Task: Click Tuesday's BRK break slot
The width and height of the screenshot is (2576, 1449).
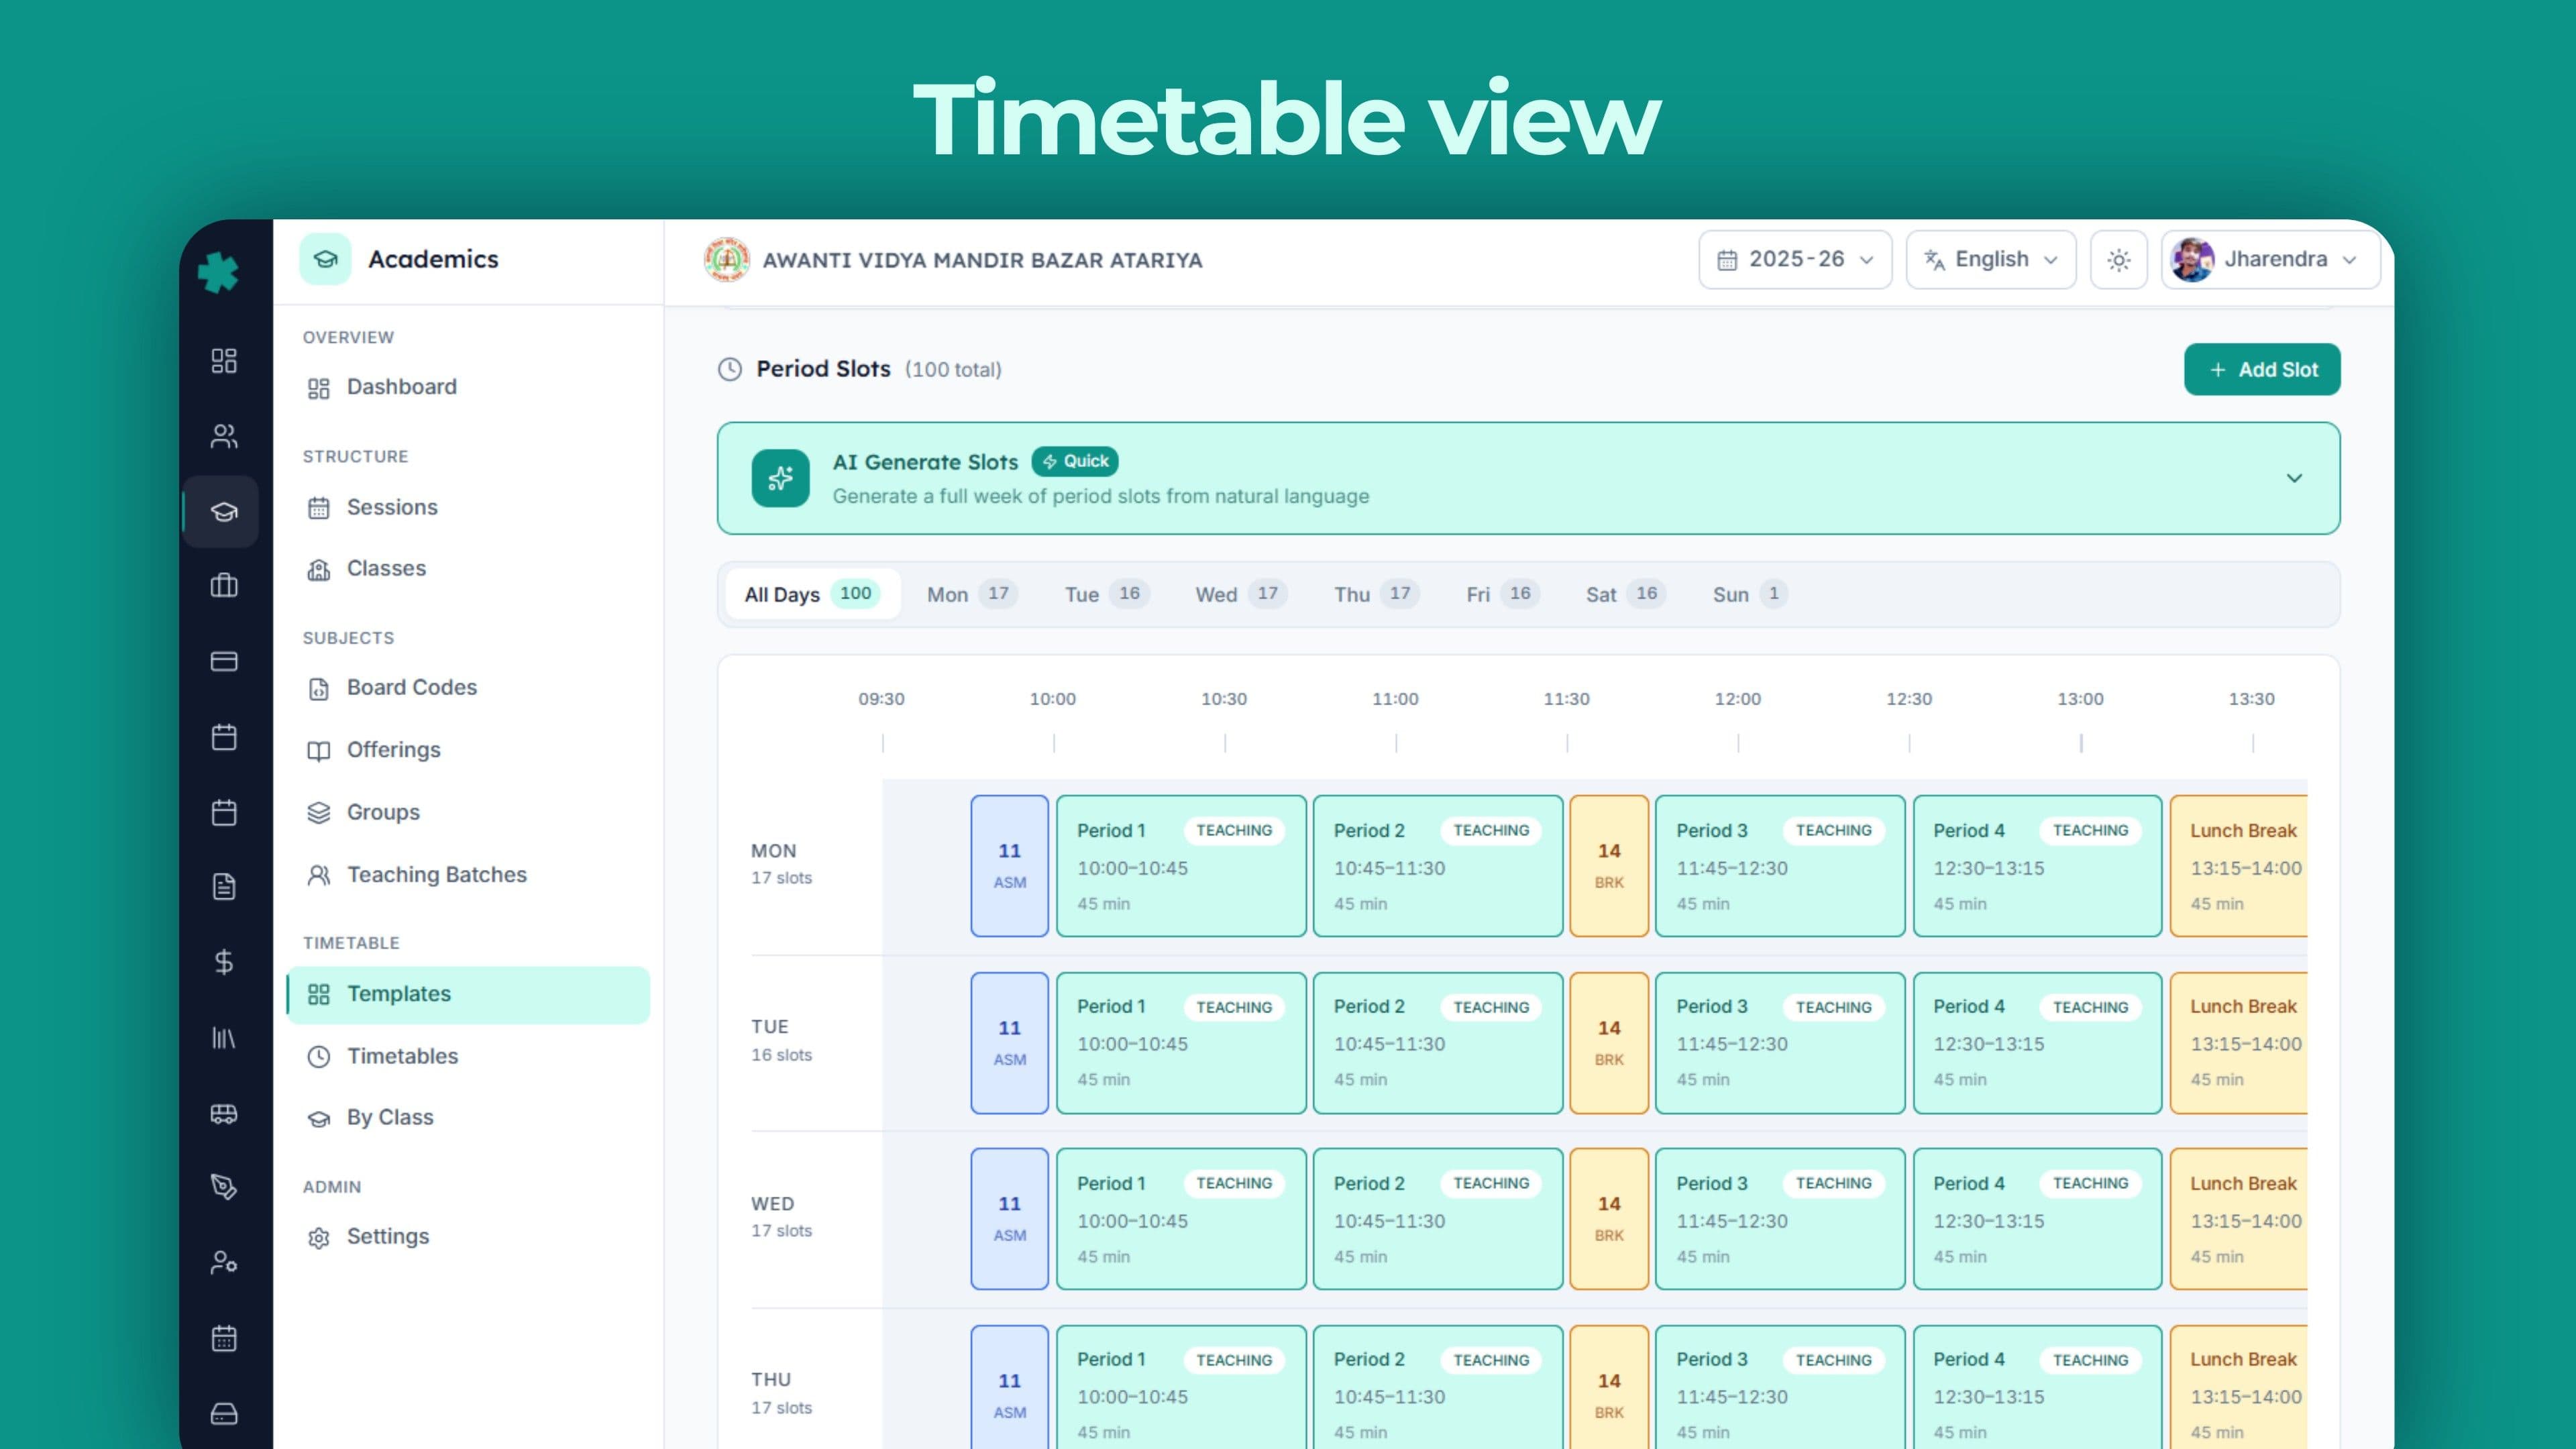Action: 1608,1043
